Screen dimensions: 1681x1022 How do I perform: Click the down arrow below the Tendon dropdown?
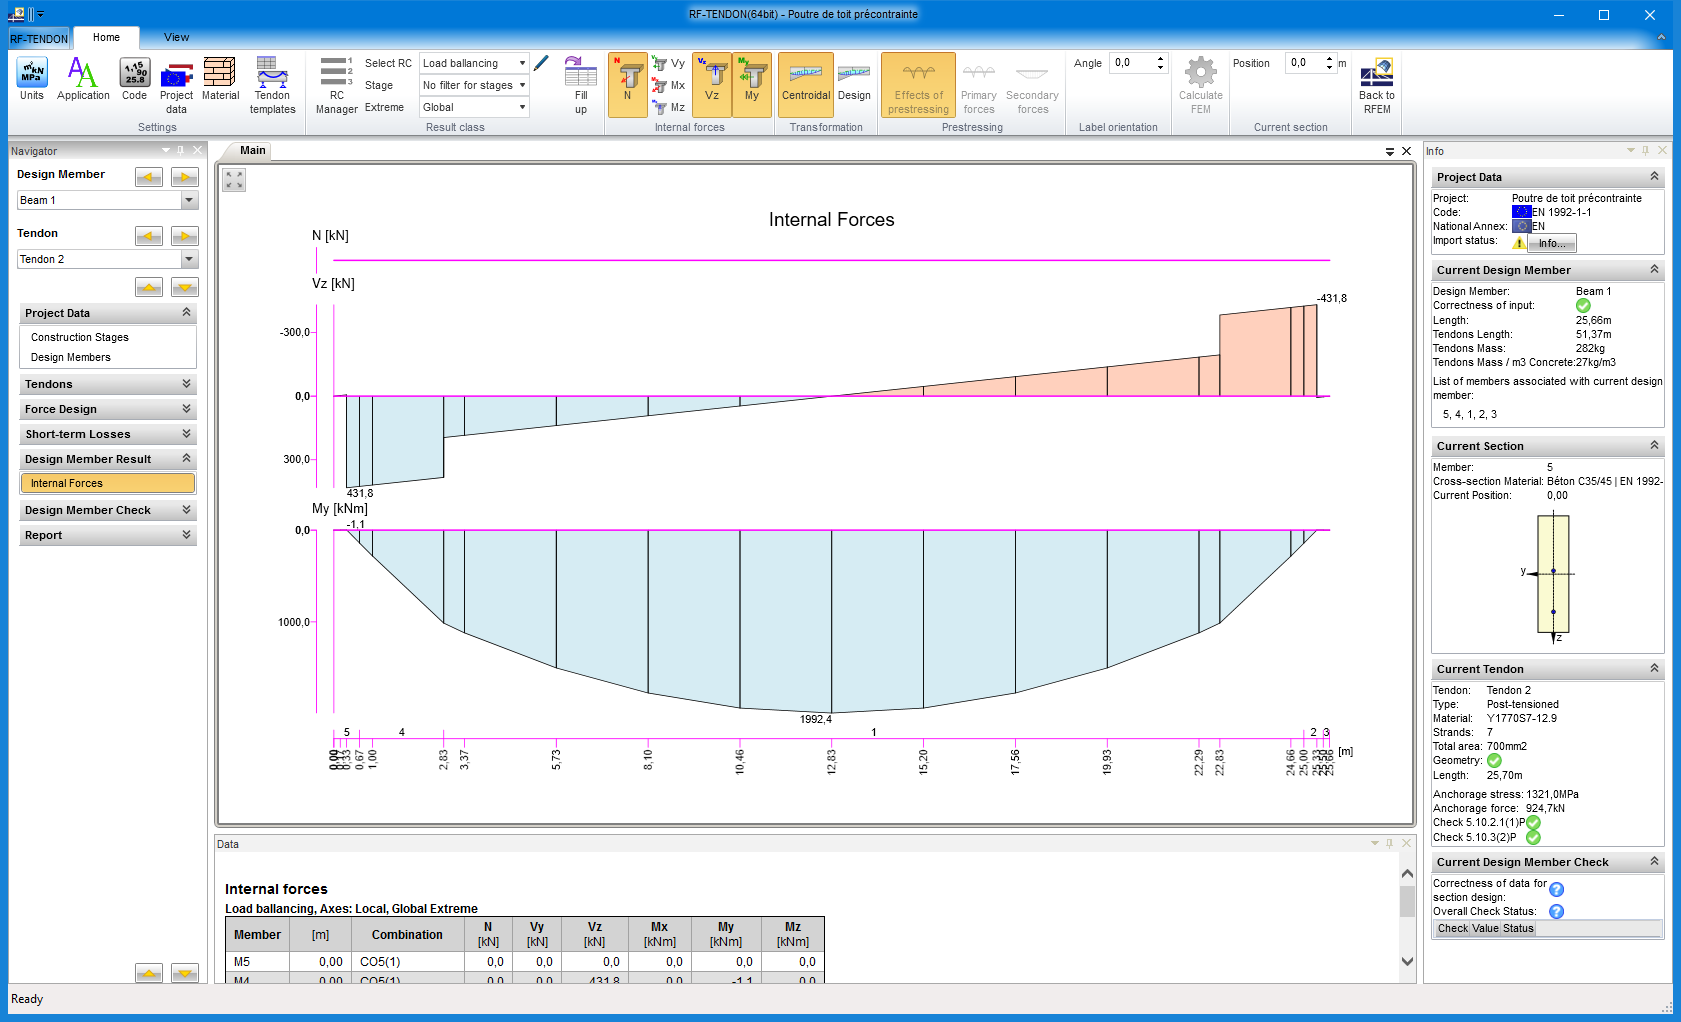[x=185, y=288]
